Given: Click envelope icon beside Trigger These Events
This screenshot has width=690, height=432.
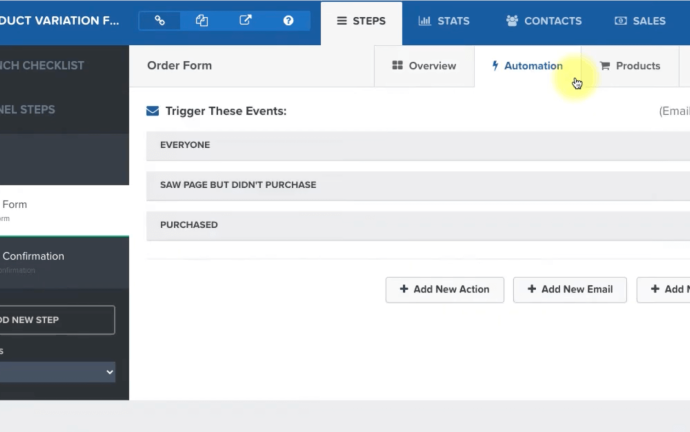Looking at the screenshot, I should tap(152, 111).
